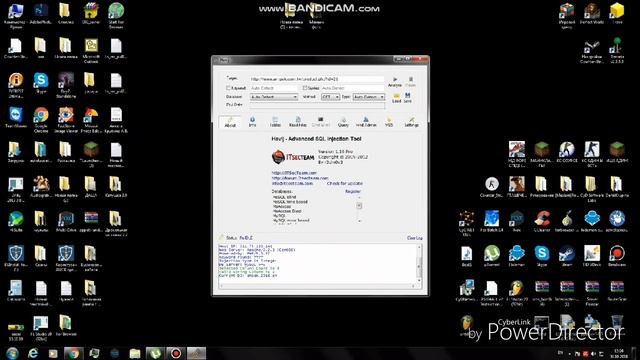Viewport: 640px width, 360px height.
Task: Open the Read Files tab
Action: [298, 122]
